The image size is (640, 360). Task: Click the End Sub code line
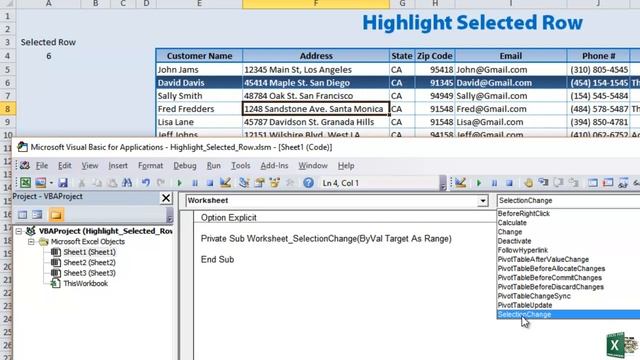click(217, 260)
